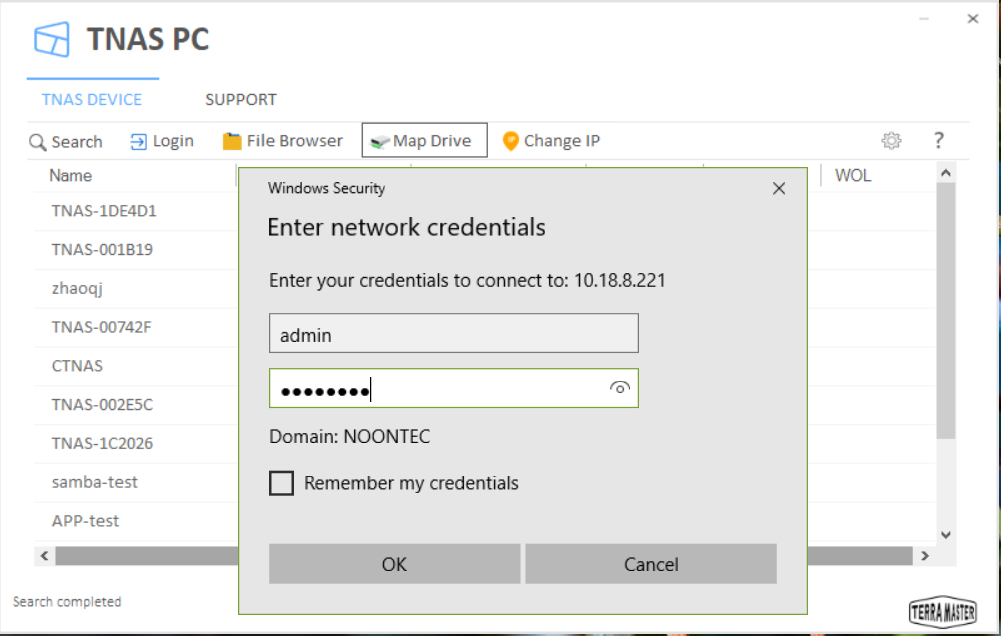Image resolution: width=1001 pixels, height=636 pixels.
Task: Switch to the SUPPORT tab
Action: (241, 100)
